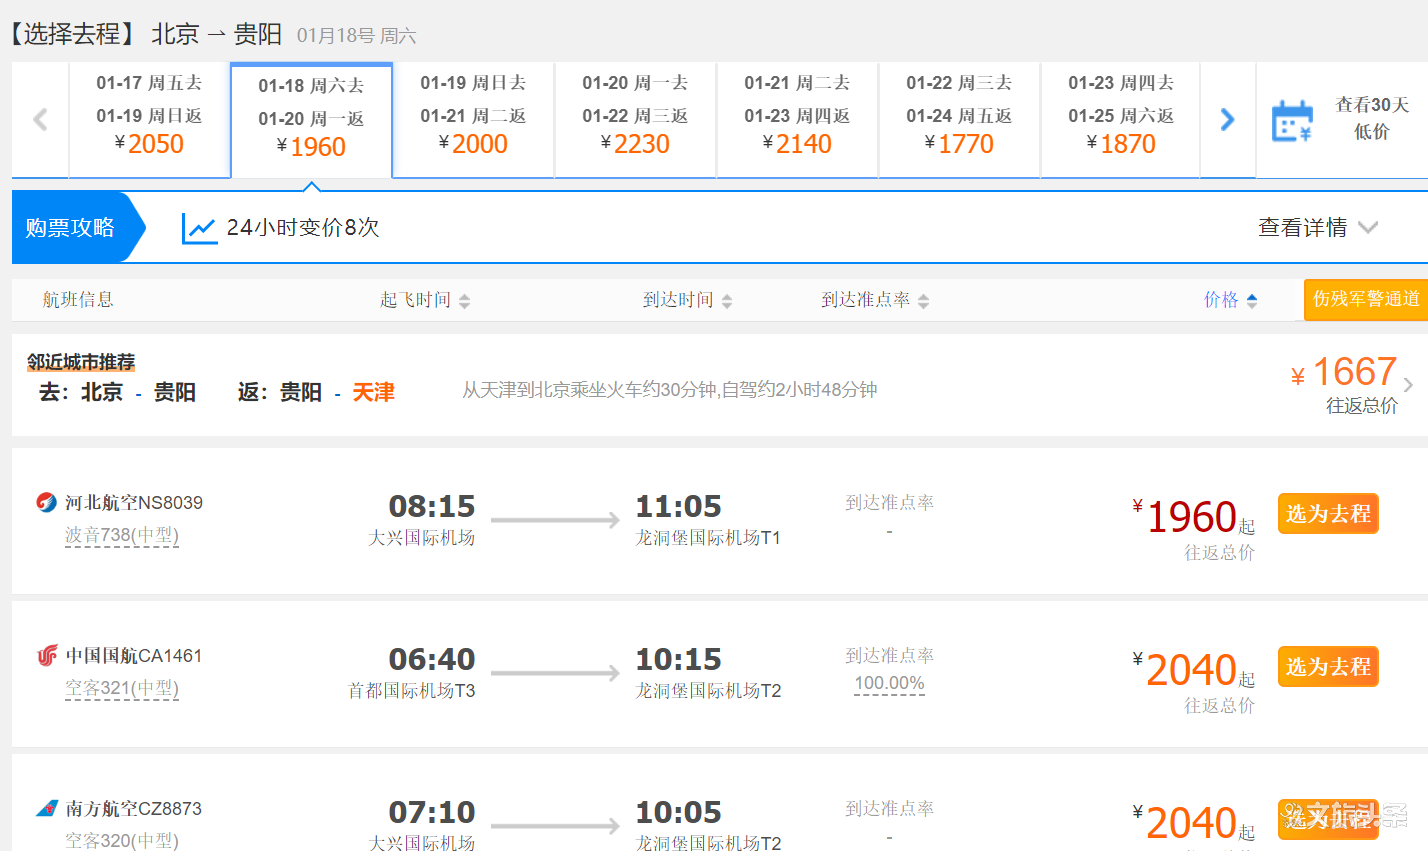
Task: Open aircraft info 波音738(中型)
Action: pyautogui.click(x=122, y=535)
